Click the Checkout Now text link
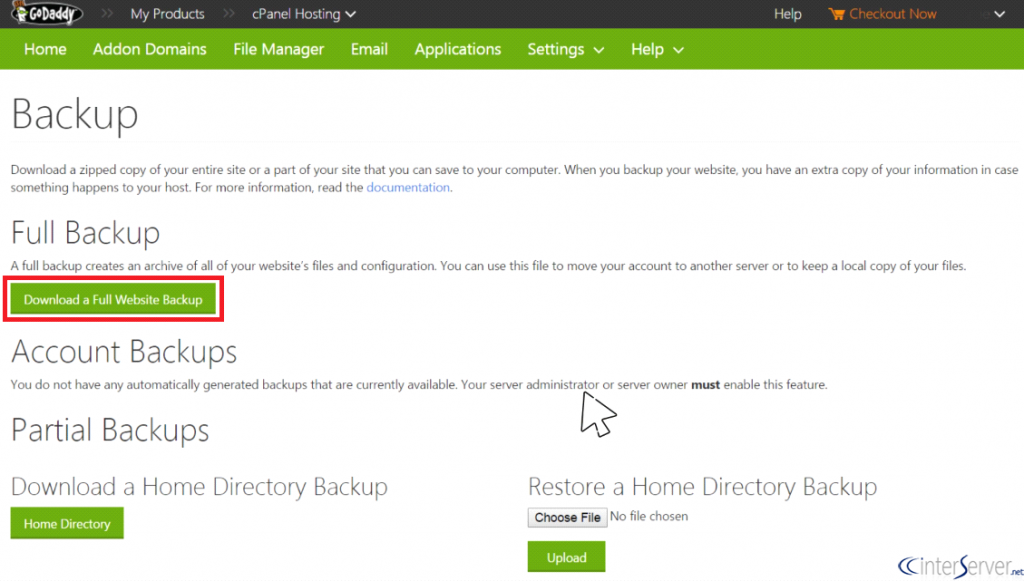 point(893,14)
